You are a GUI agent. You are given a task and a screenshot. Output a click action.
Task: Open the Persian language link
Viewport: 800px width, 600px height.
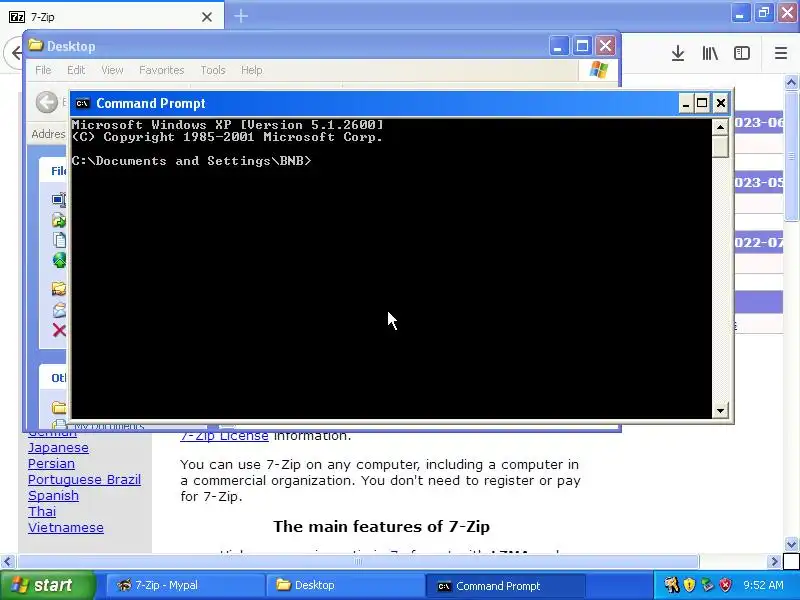(x=51, y=463)
